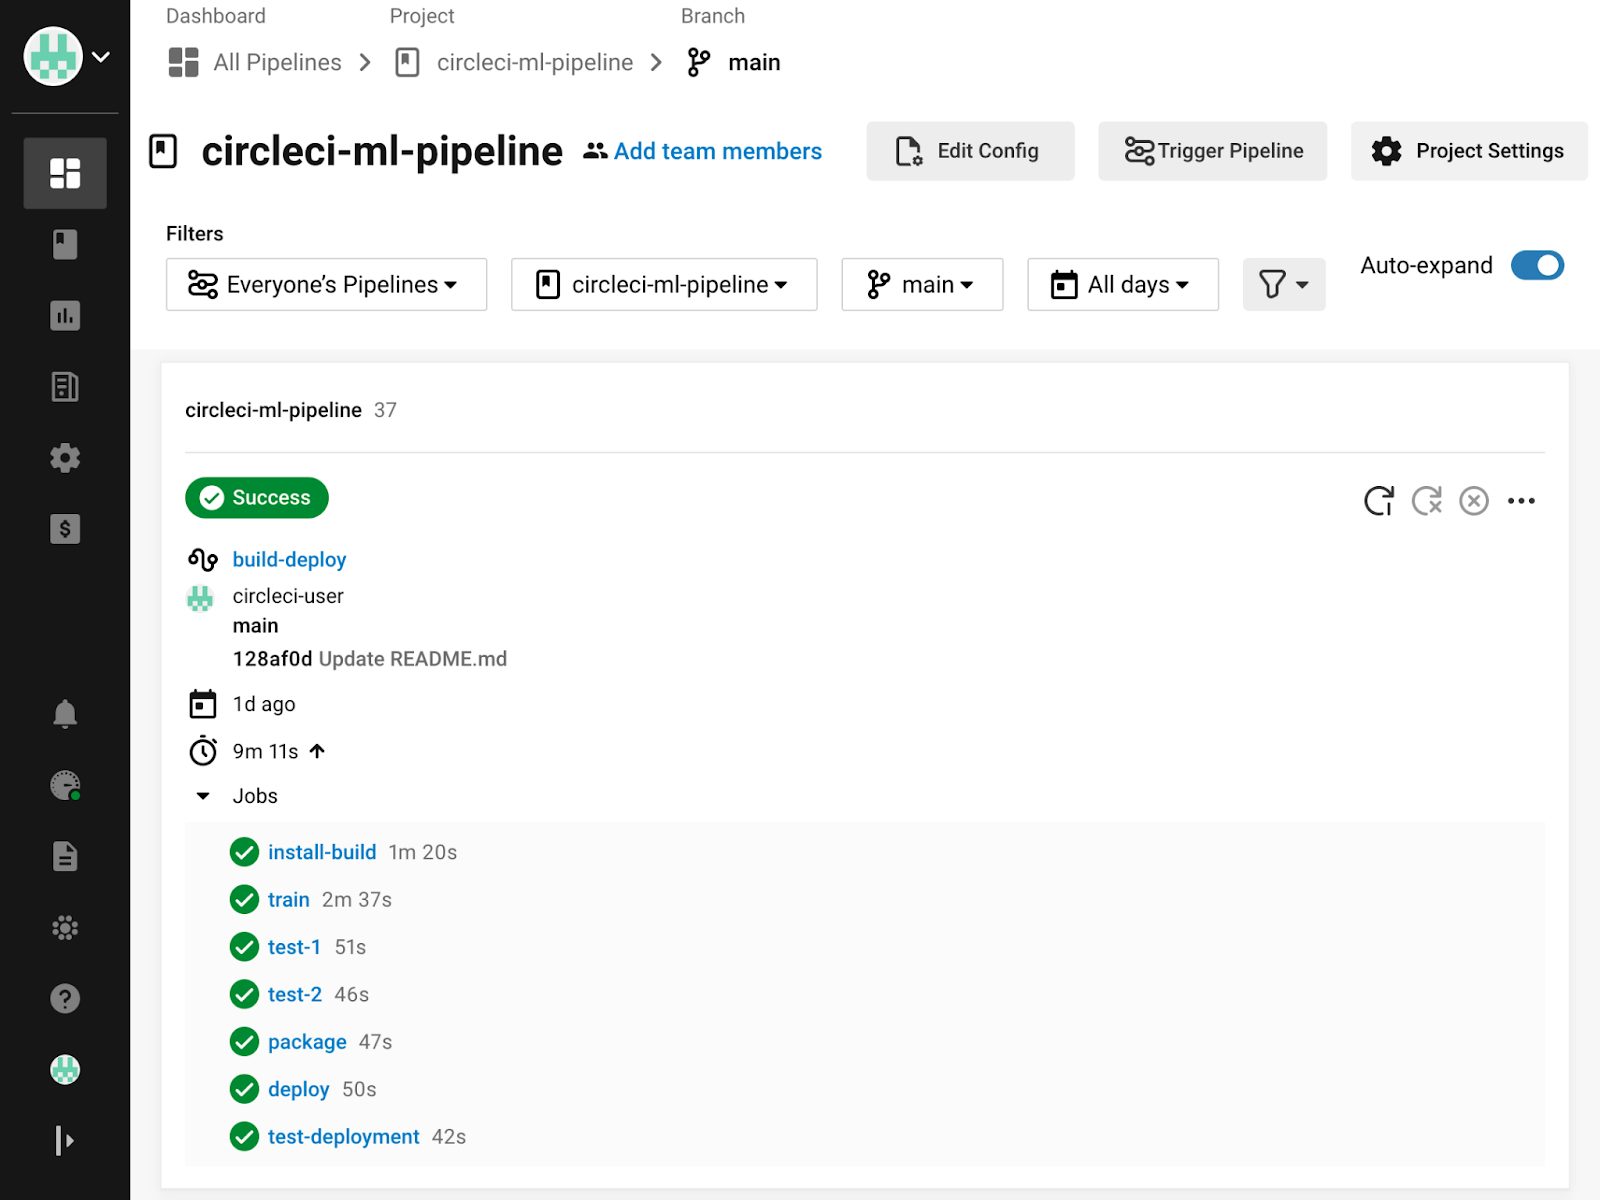Image resolution: width=1600 pixels, height=1200 pixels.
Task: Open notifications bell
Action: tap(66, 713)
